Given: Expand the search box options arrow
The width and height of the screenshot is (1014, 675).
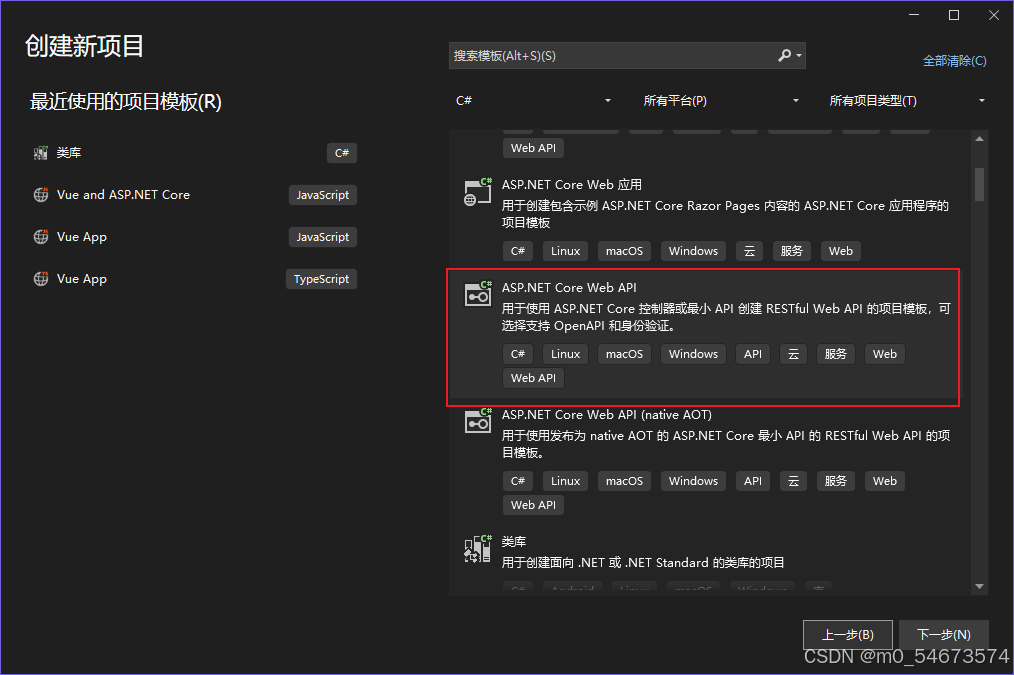Looking at the screenshot, I should point(799,56).
